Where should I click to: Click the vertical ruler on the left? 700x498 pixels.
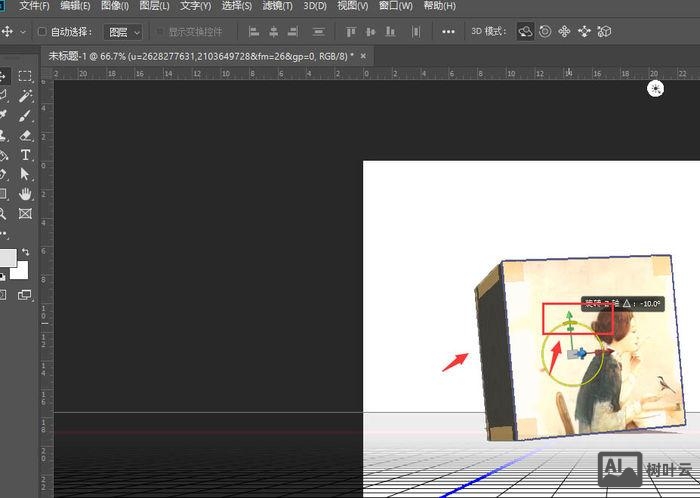click(46, 289)
